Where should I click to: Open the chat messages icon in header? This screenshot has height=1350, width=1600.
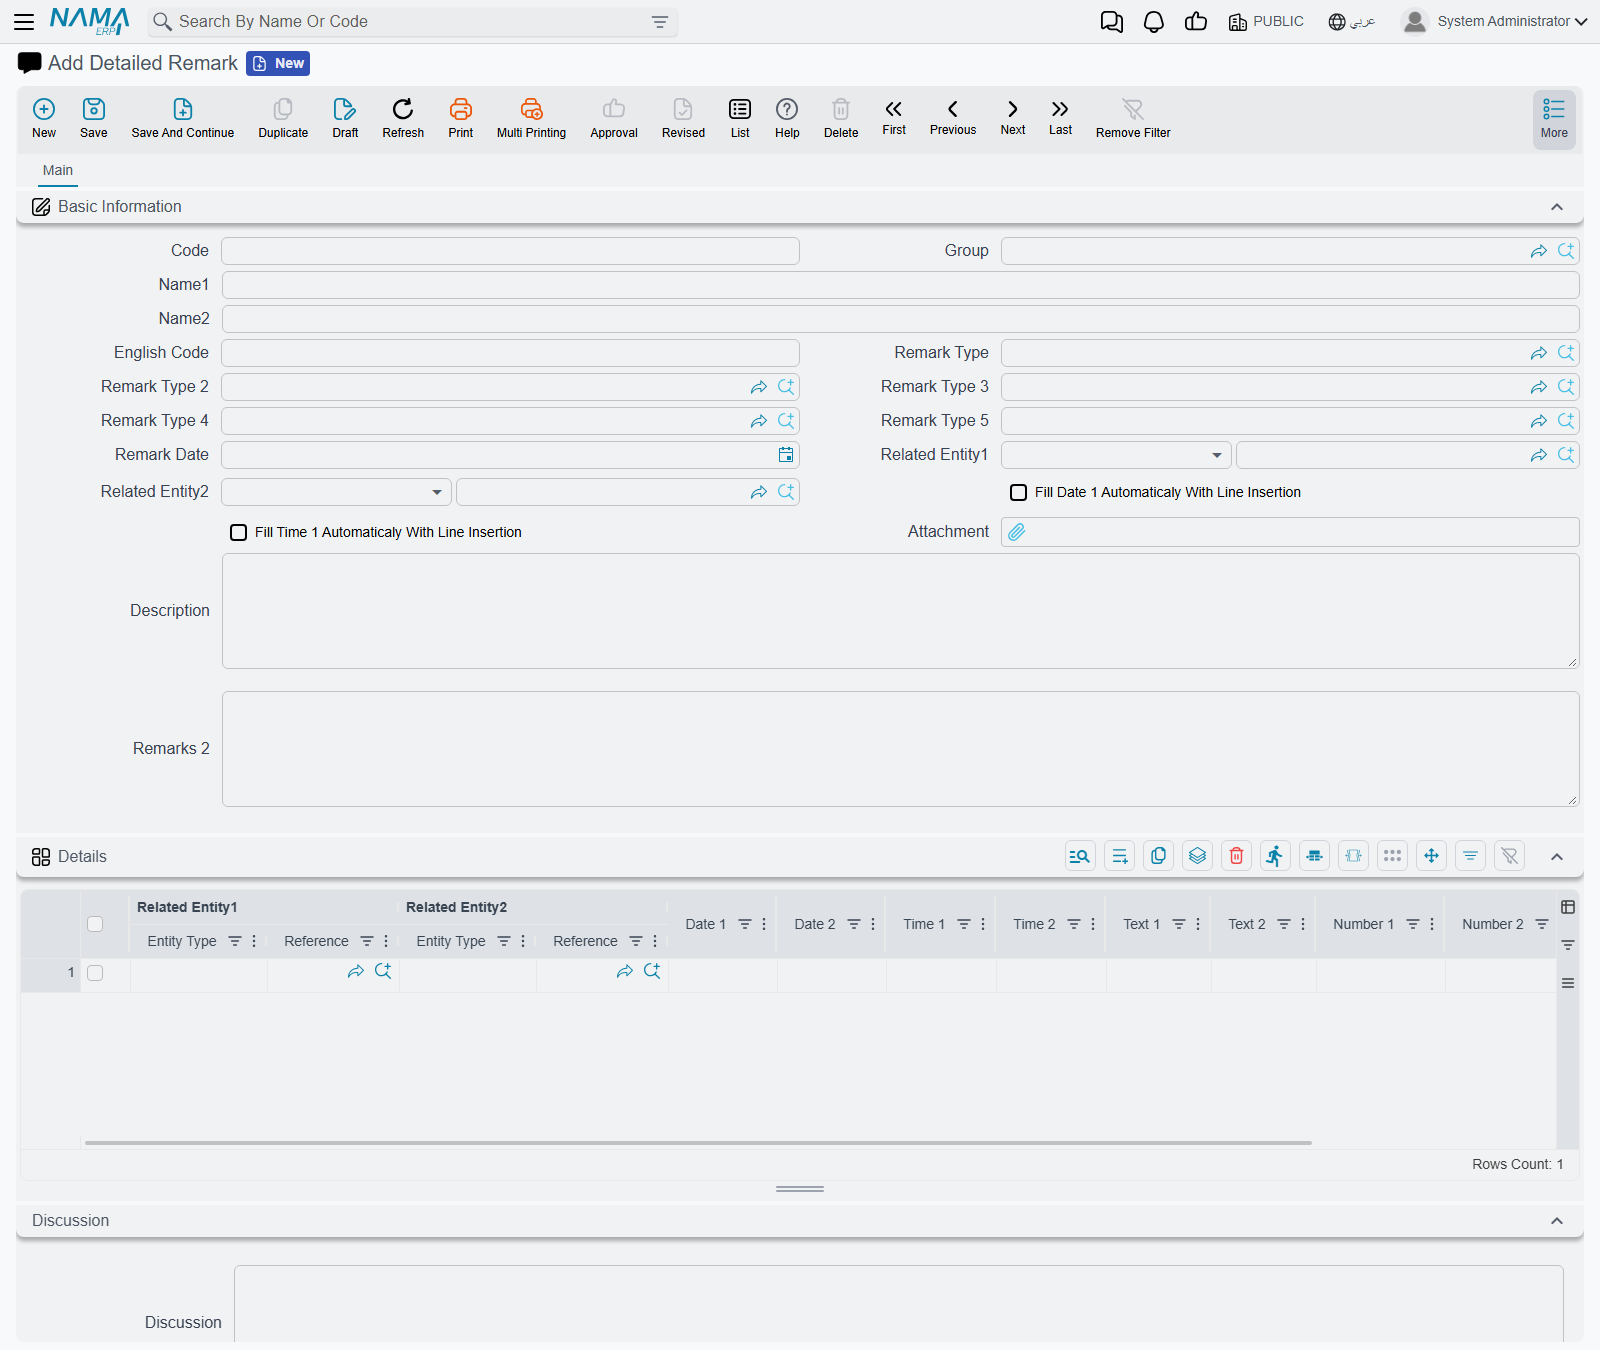tap(1112, 22)
